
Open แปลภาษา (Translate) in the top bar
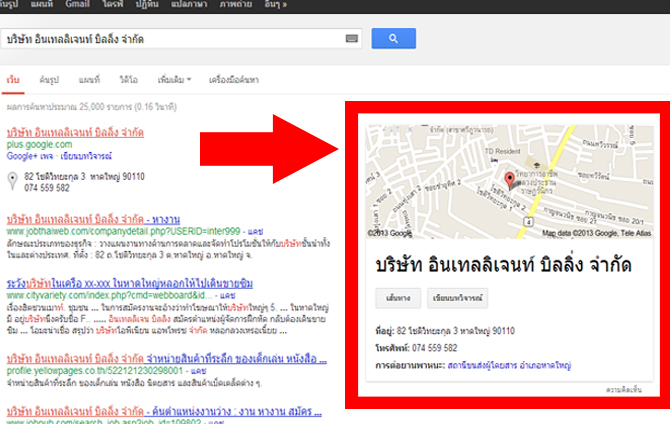coord(189,4)
